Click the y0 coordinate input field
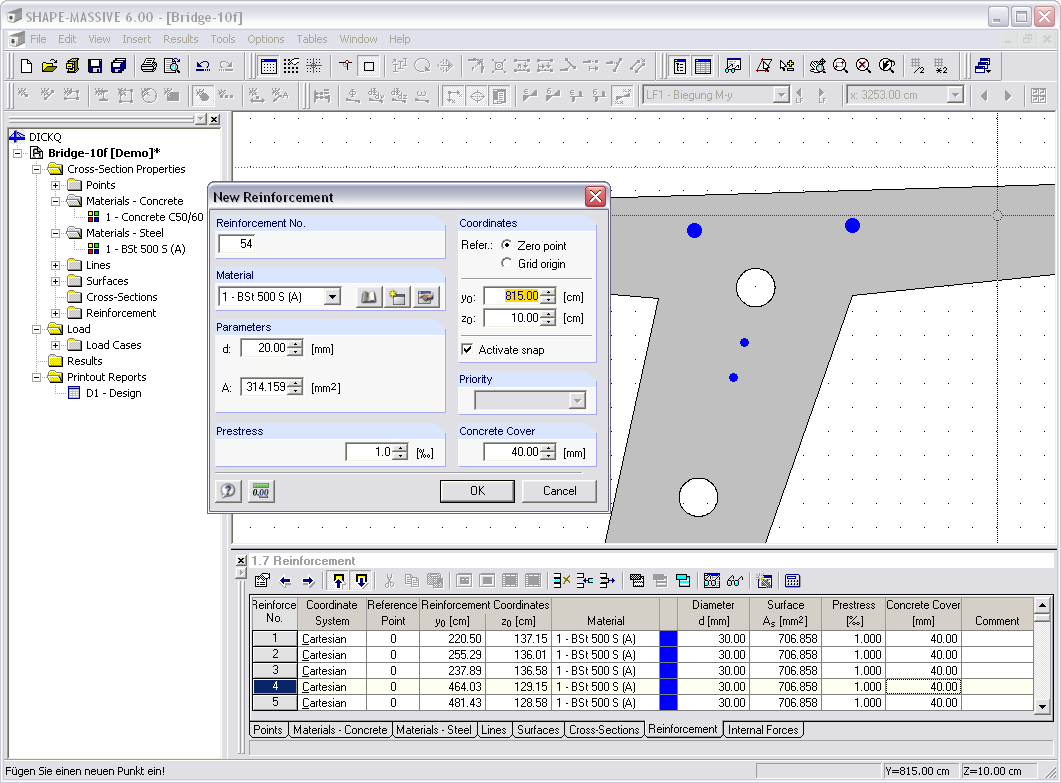Viewport: 1061px width, 783px height. point(513,296)
